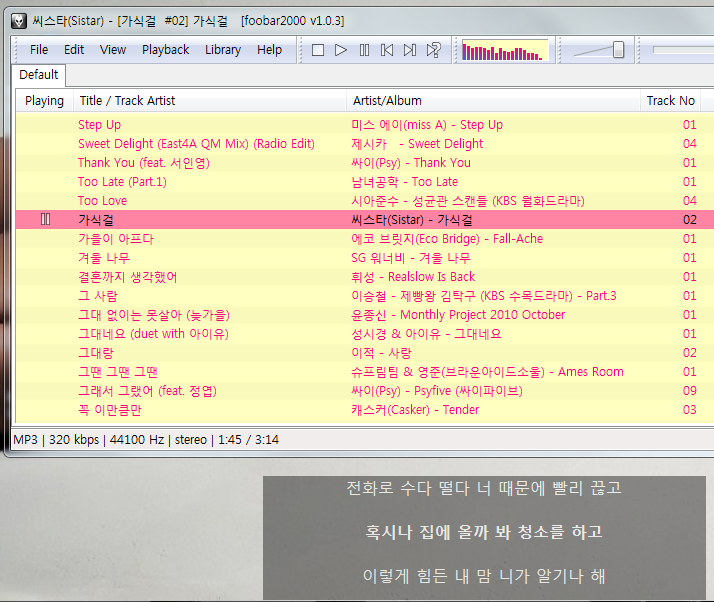Open the File menu
The width and height of the screenshot is (714, 602).
(39, 50)
